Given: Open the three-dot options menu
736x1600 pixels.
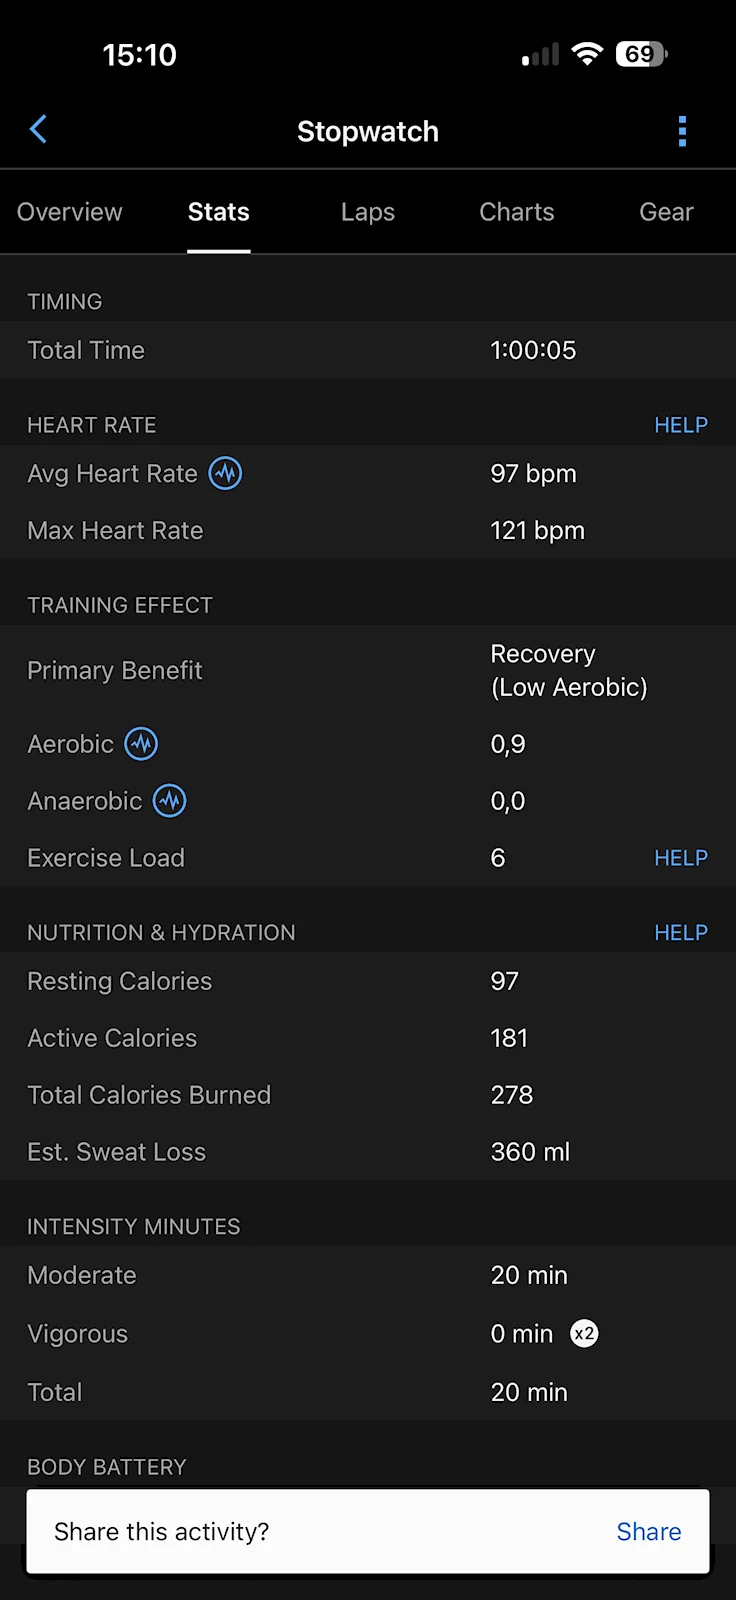Looking at the screenshot, I should pos(682,131).
